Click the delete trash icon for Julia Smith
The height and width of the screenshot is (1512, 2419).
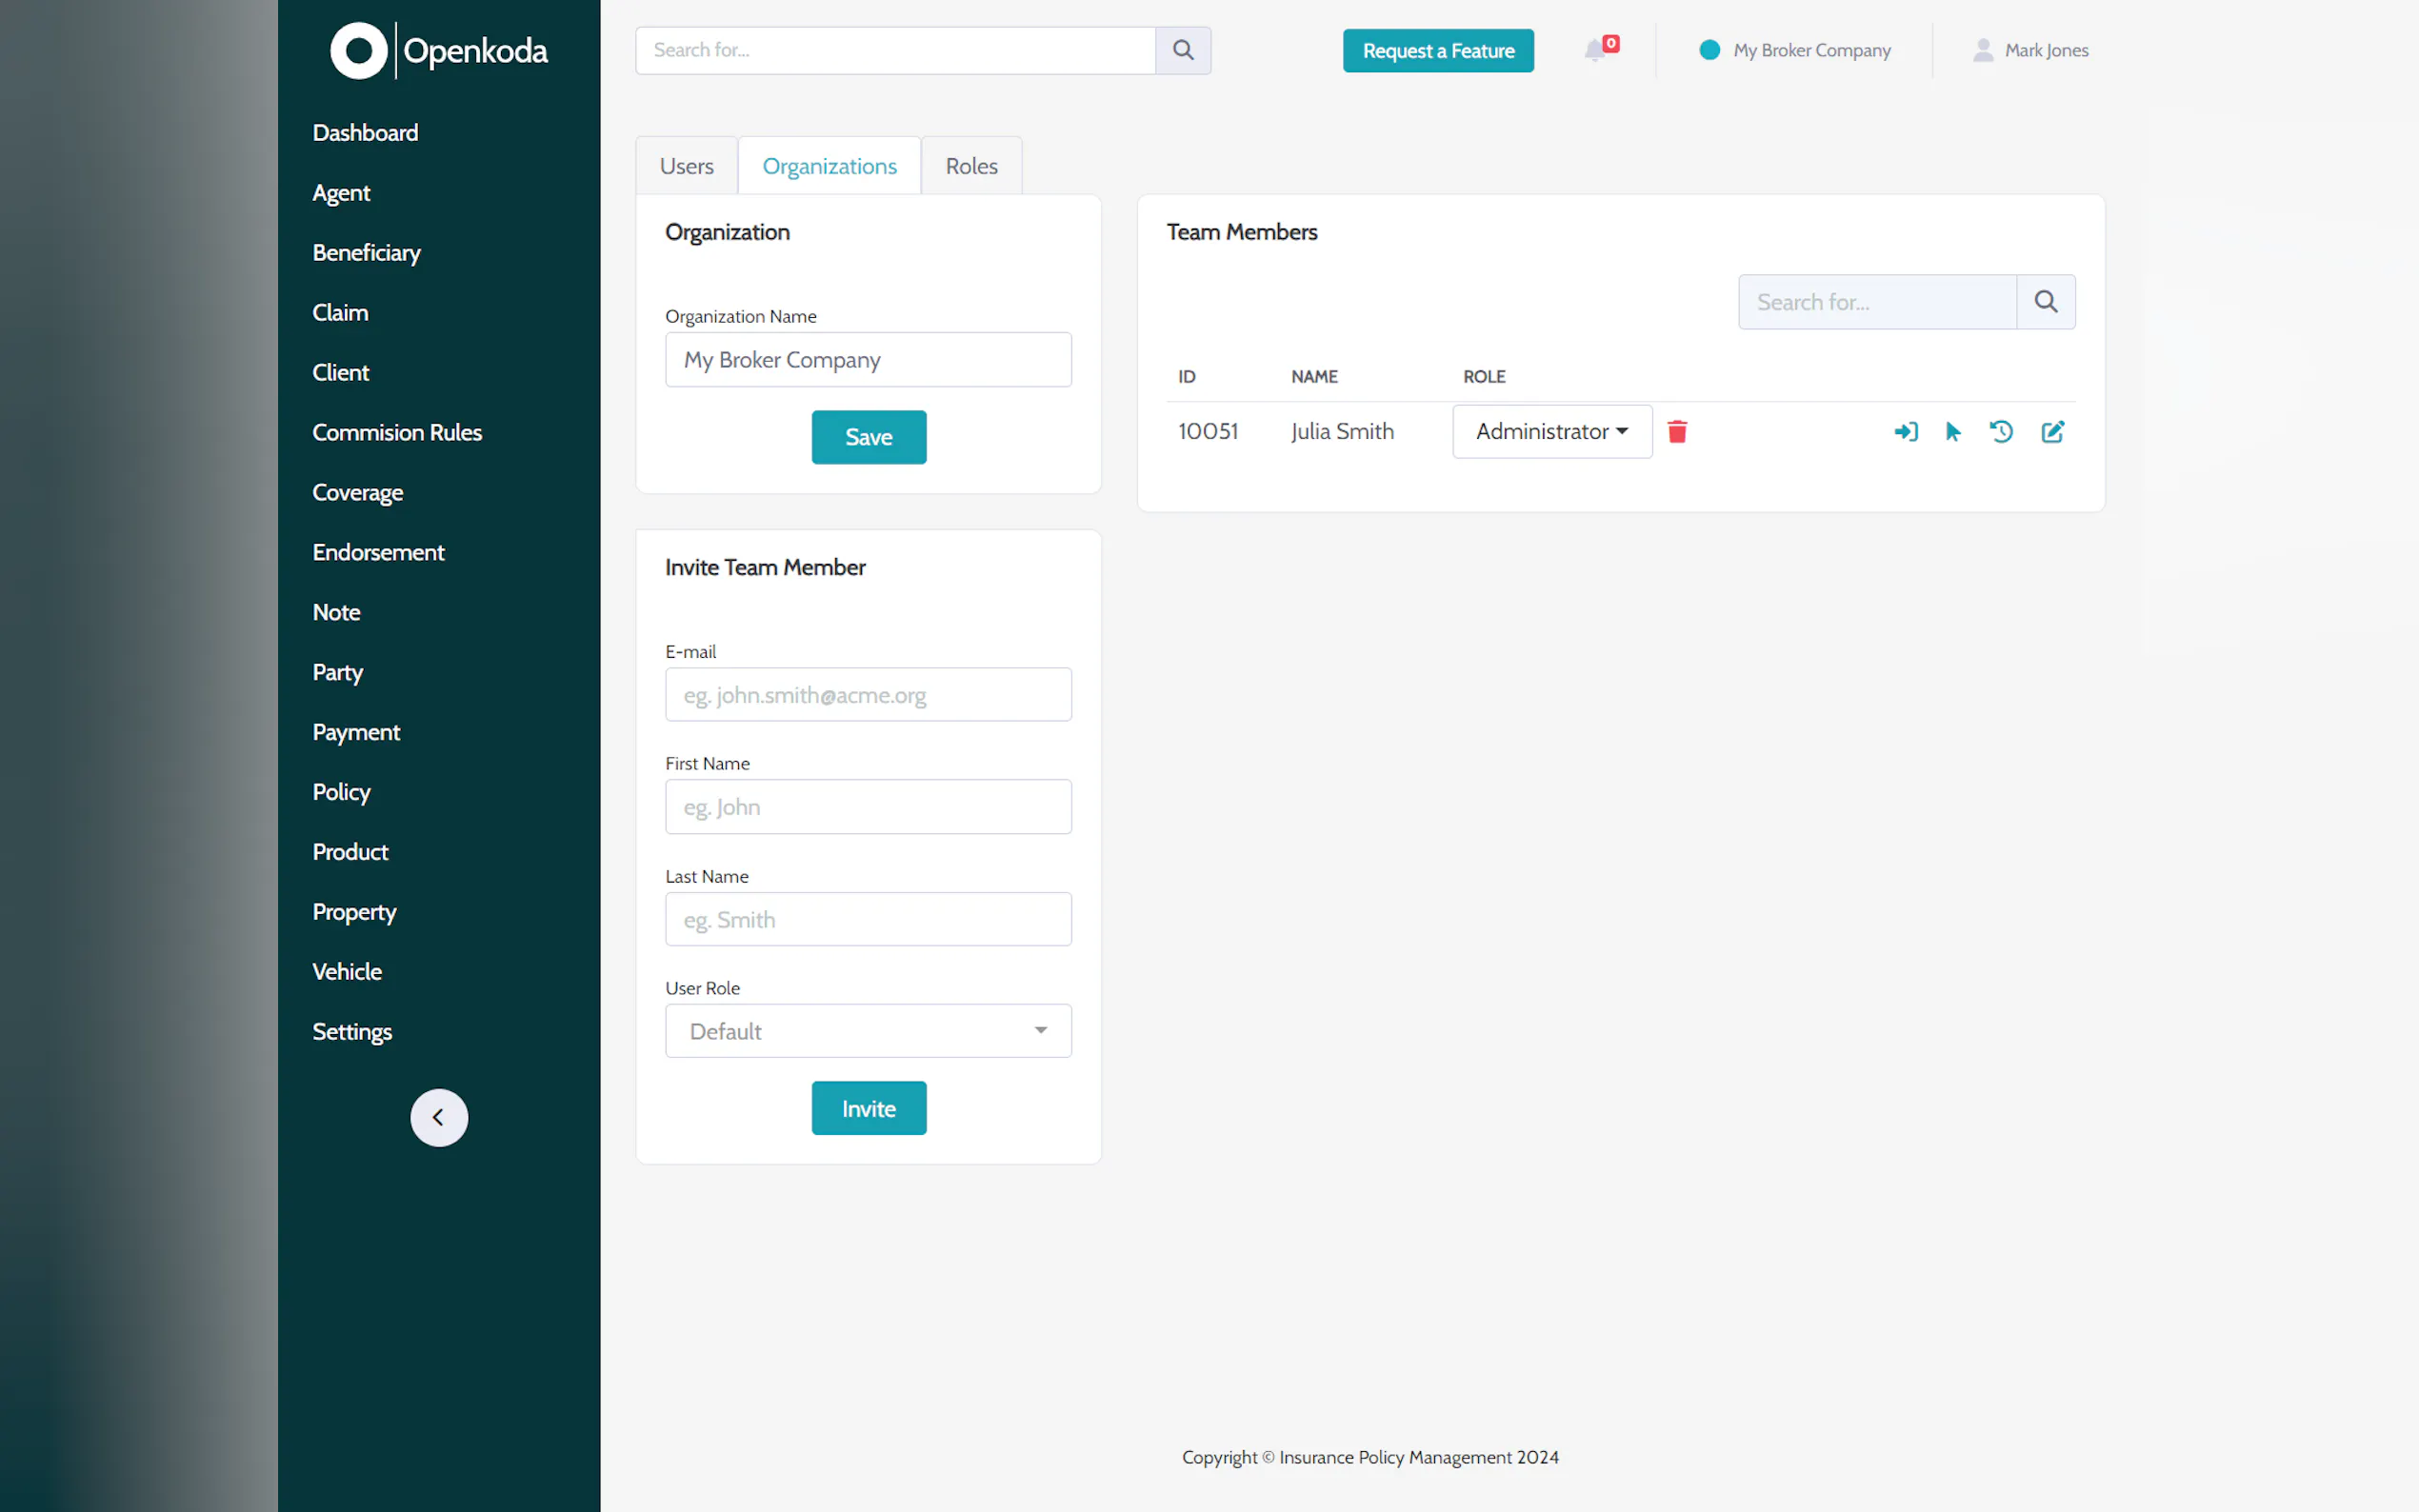coord(1677,432)
